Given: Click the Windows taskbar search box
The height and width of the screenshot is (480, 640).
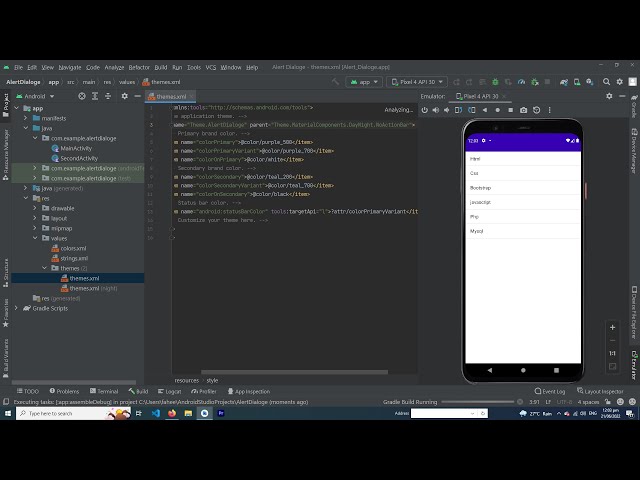Looking at the screenshot, I should tap(73, 413).
